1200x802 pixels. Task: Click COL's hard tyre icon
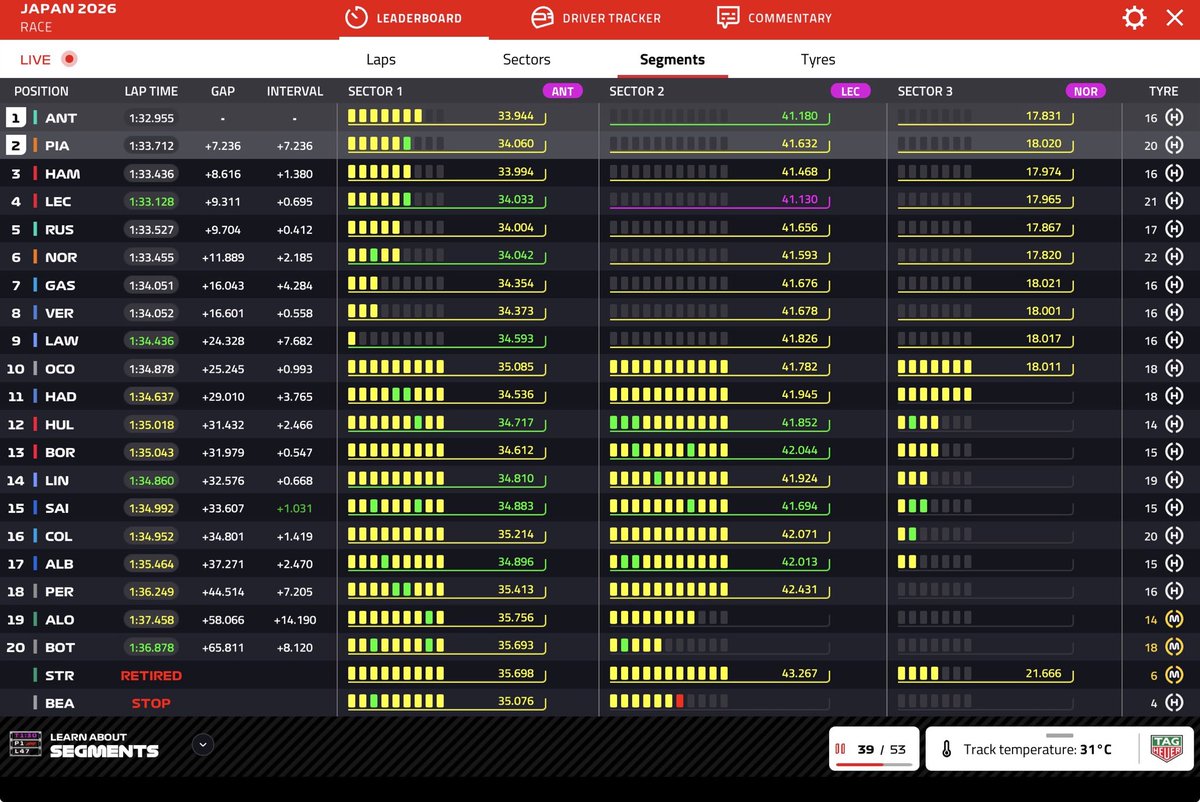tap(1176, 537)
